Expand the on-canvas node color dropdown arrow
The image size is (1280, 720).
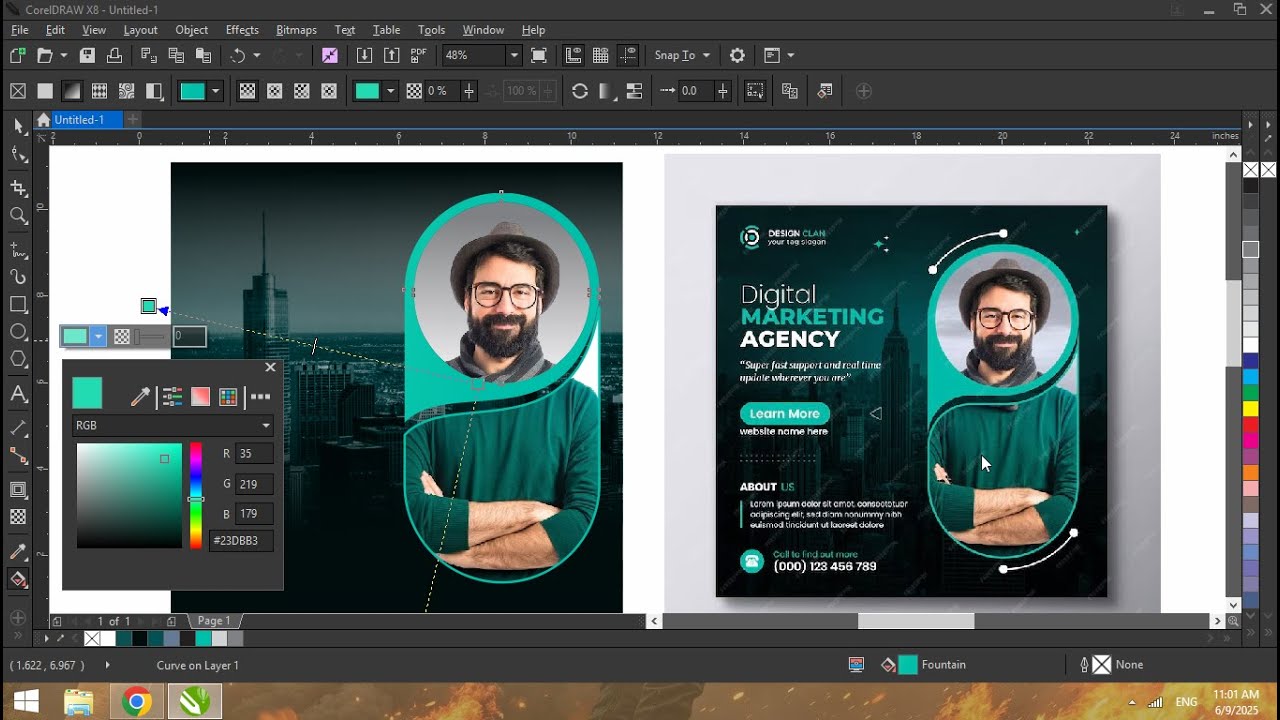pyautogui.click(x=98, y=337)
